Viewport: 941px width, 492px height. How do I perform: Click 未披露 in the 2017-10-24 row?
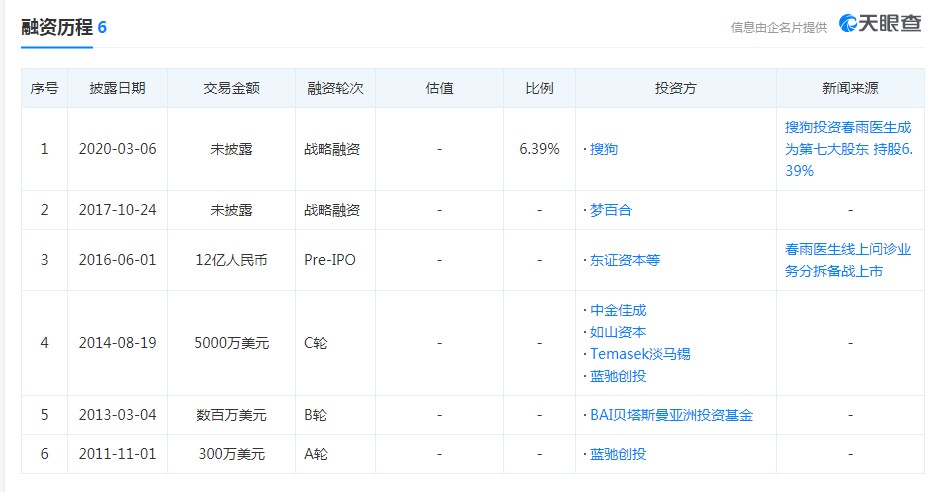coord(232,210)
